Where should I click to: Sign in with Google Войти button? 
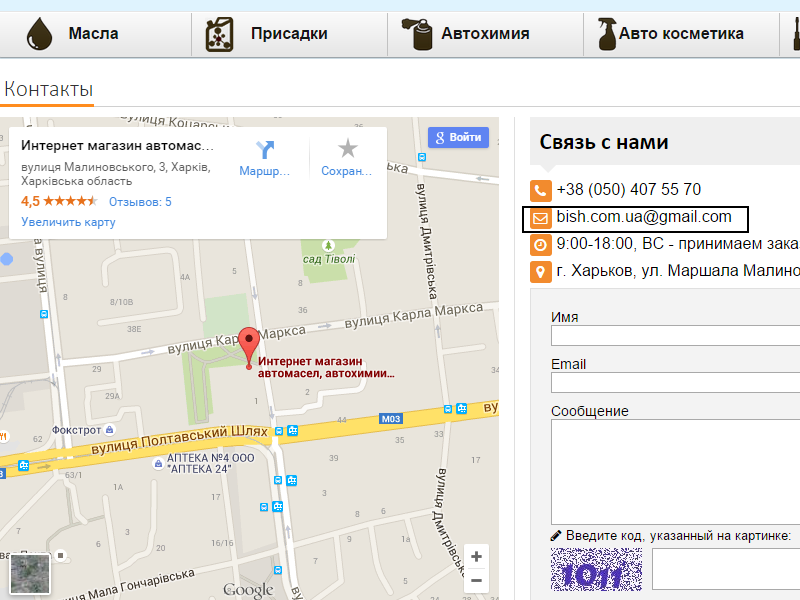458,138
